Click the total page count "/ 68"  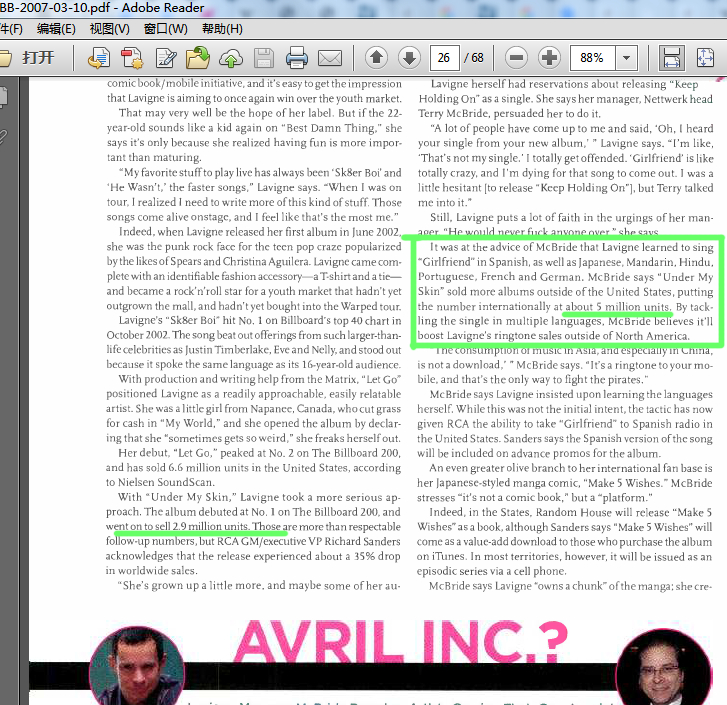tap(474, 58)
